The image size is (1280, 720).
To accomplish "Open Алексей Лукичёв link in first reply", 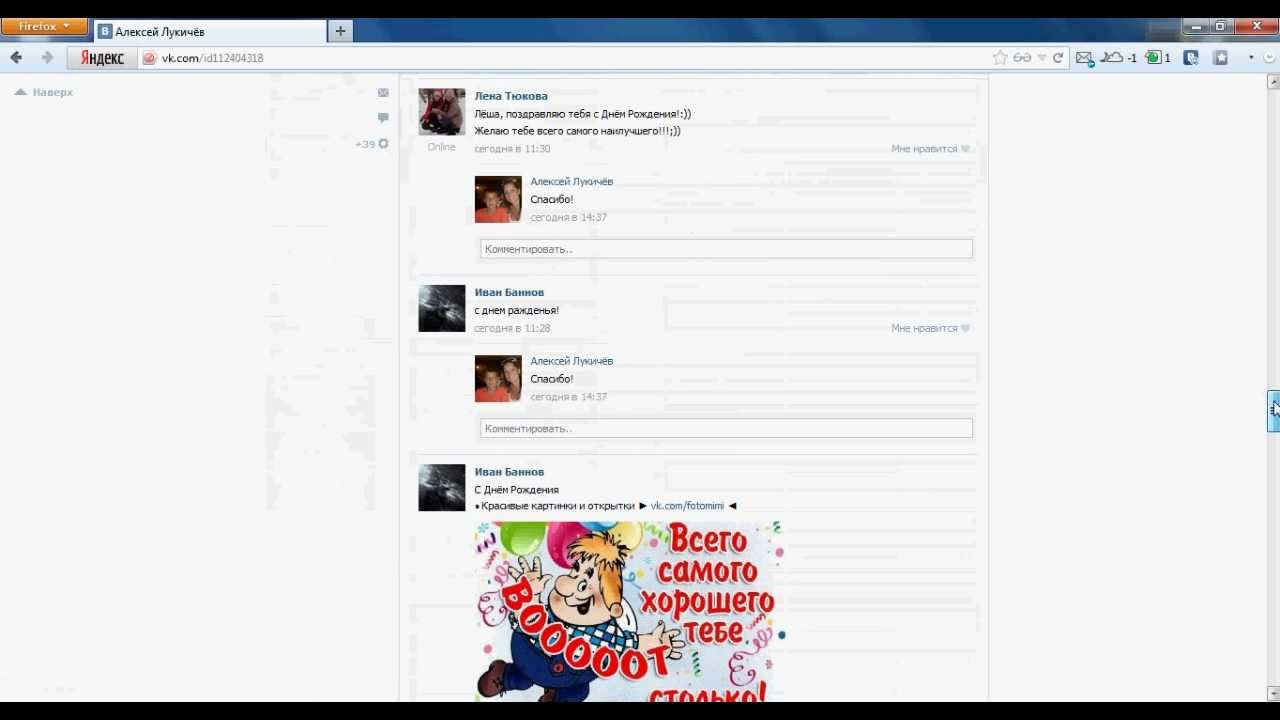I will (571, 182).
